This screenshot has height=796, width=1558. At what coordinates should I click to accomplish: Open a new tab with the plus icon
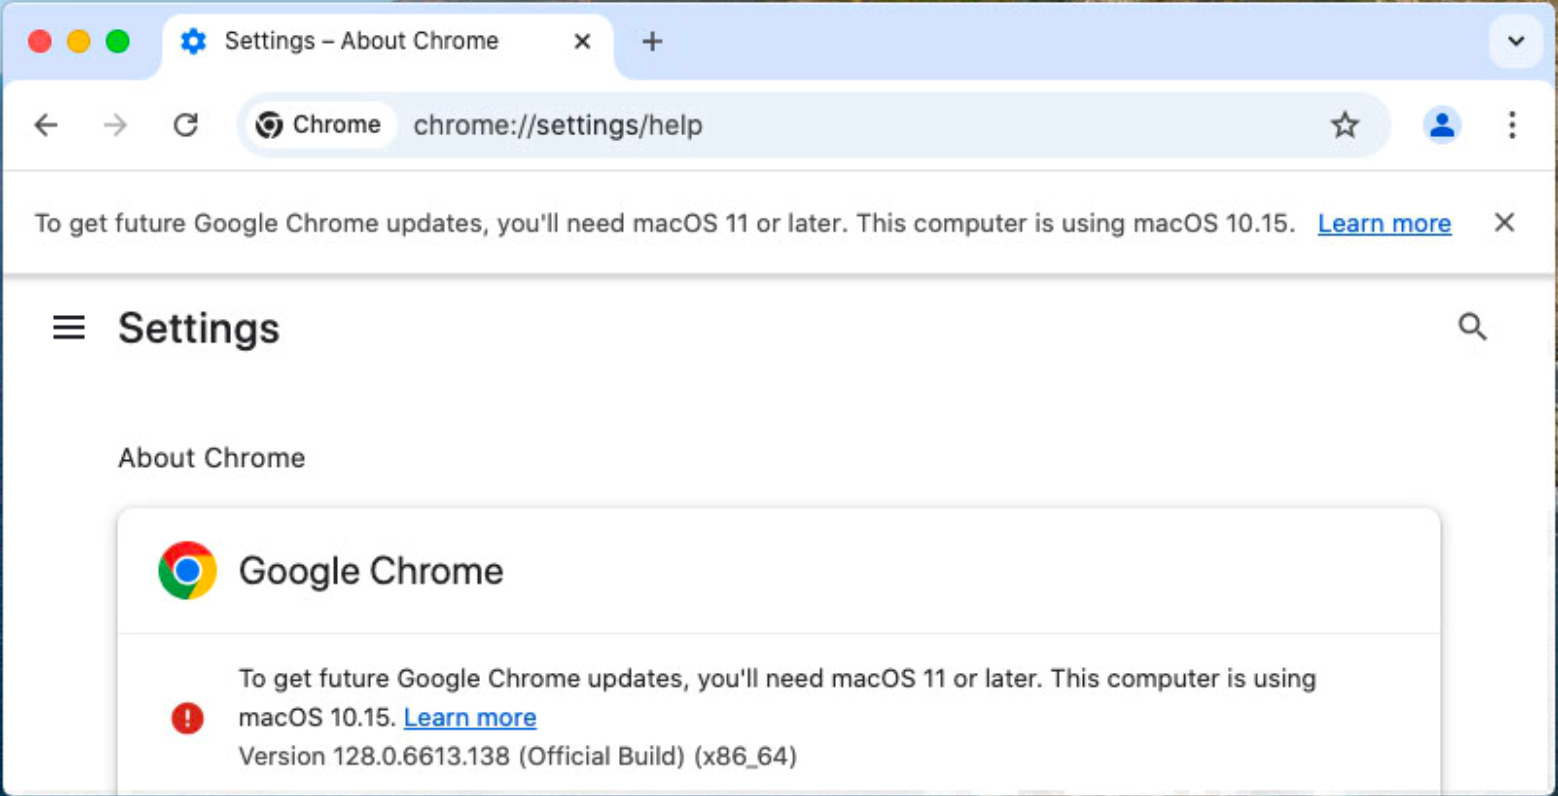tap(652, 41)
